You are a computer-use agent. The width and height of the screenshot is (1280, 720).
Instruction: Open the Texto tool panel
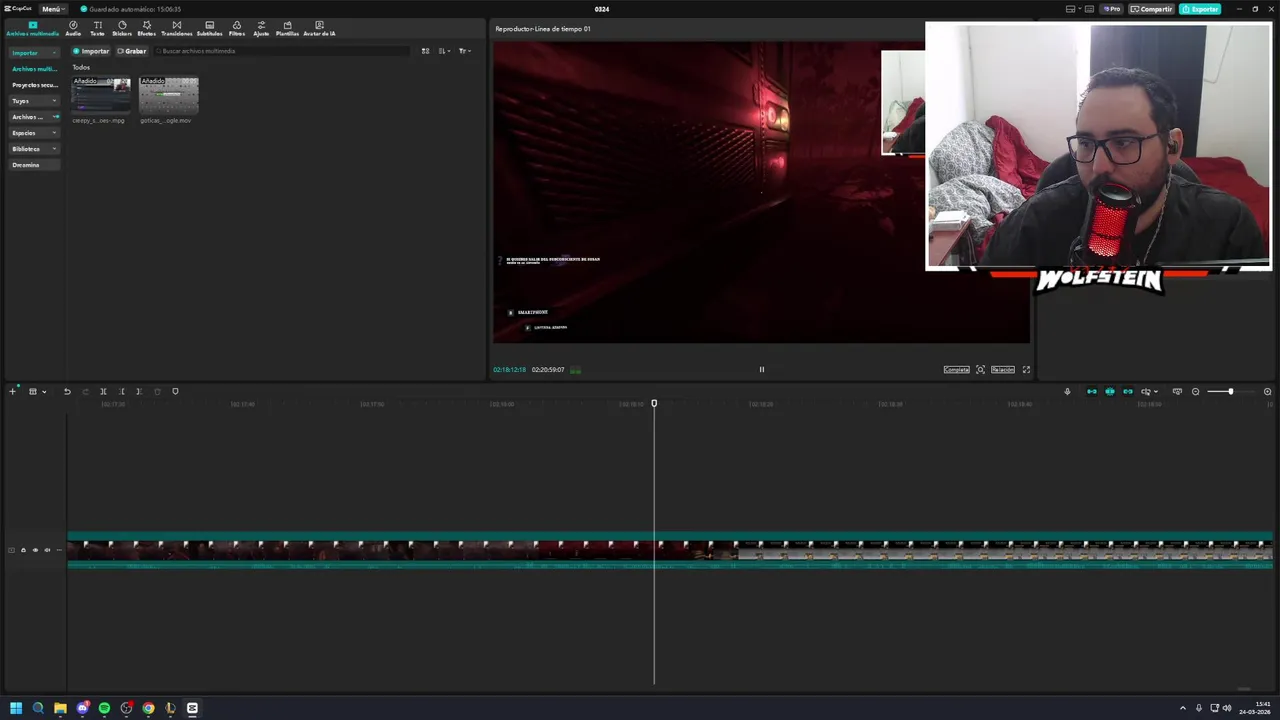(x=97, y=28)
